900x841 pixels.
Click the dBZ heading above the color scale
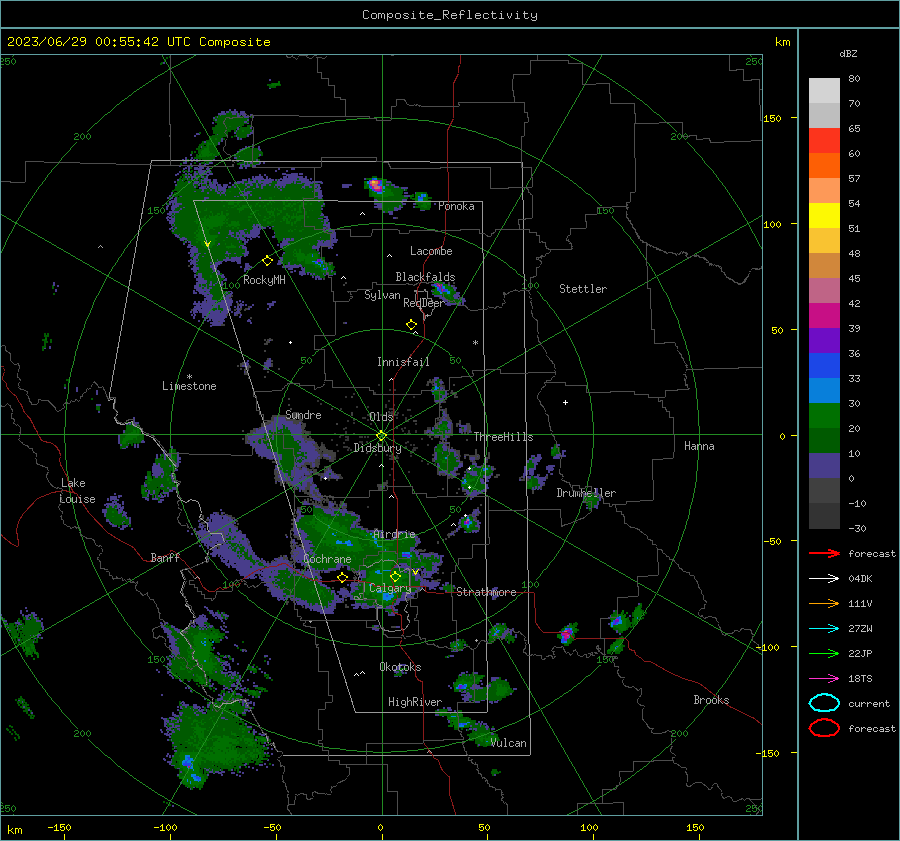pos(848,53)
